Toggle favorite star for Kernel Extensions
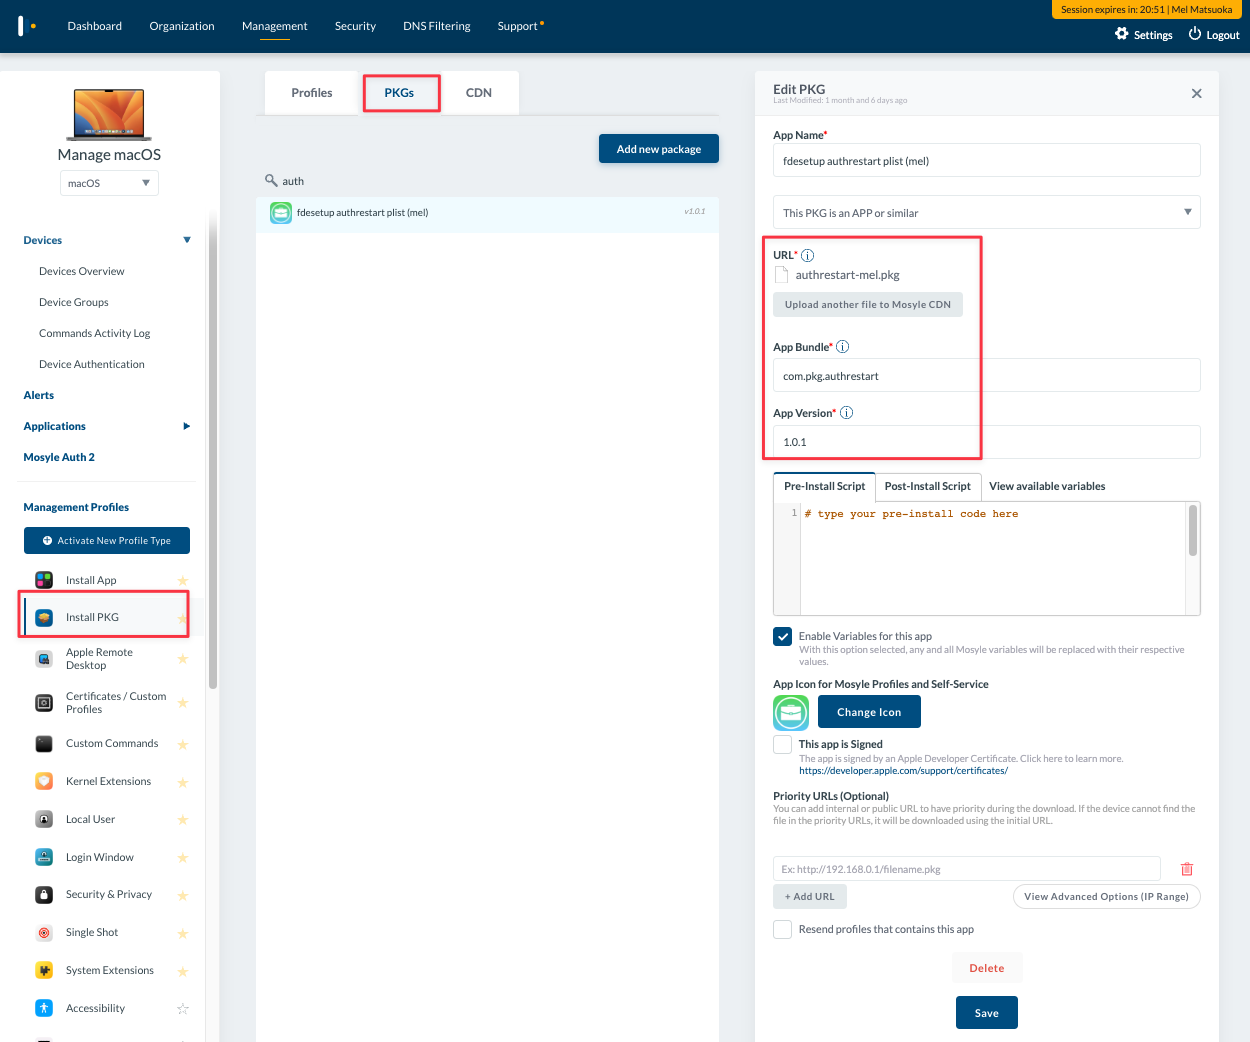The image size is (1250, 1042). pos(183,782)
